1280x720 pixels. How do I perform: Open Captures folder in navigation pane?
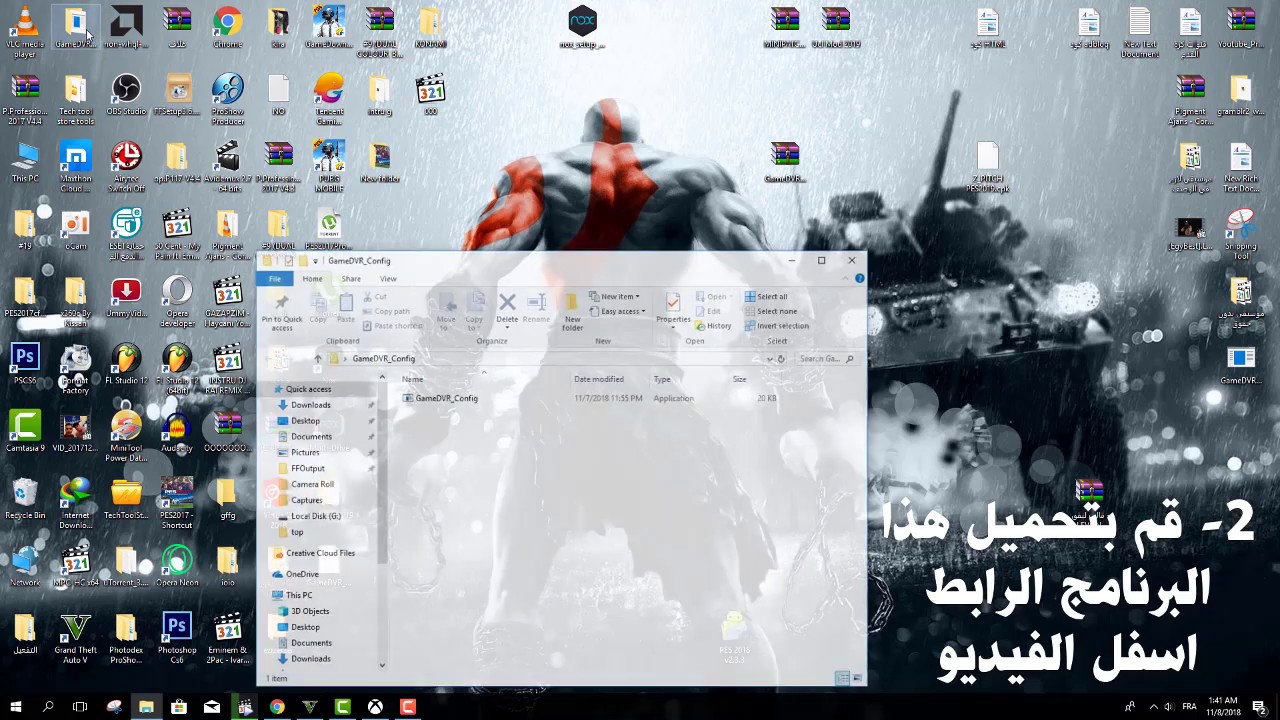pos(306,500)
